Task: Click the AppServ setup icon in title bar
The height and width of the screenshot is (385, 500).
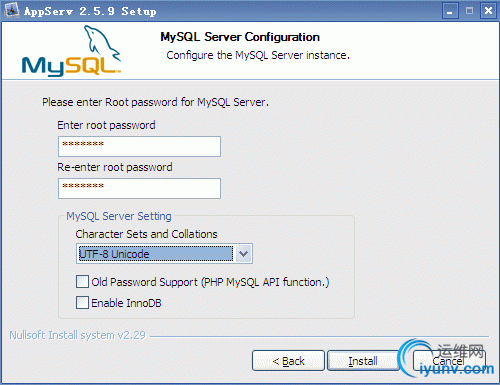Action: pos(12,10)
